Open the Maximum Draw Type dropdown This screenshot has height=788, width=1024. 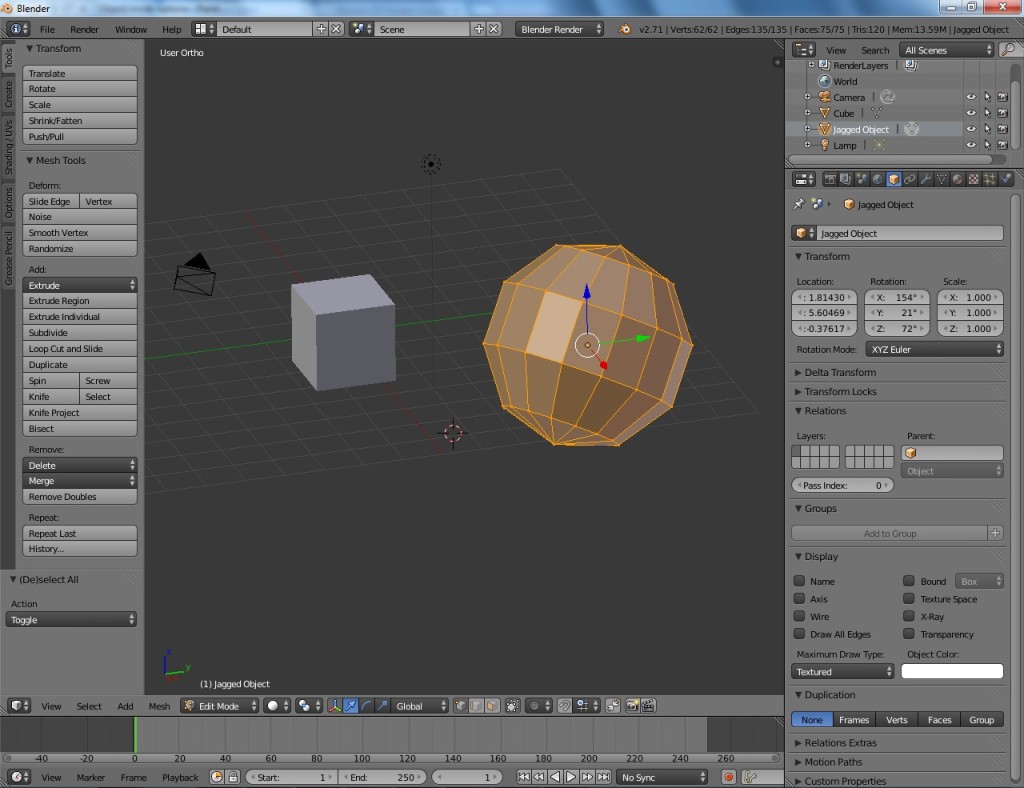tap(841, 671)
